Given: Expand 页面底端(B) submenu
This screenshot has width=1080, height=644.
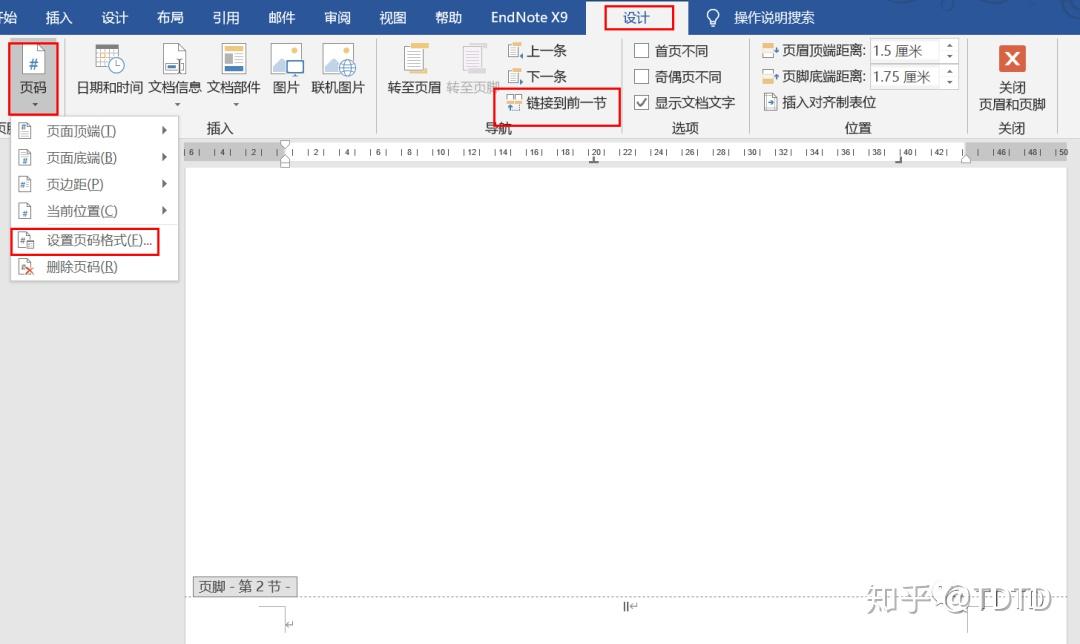Looking at the screenshot, I should [94, 158].
